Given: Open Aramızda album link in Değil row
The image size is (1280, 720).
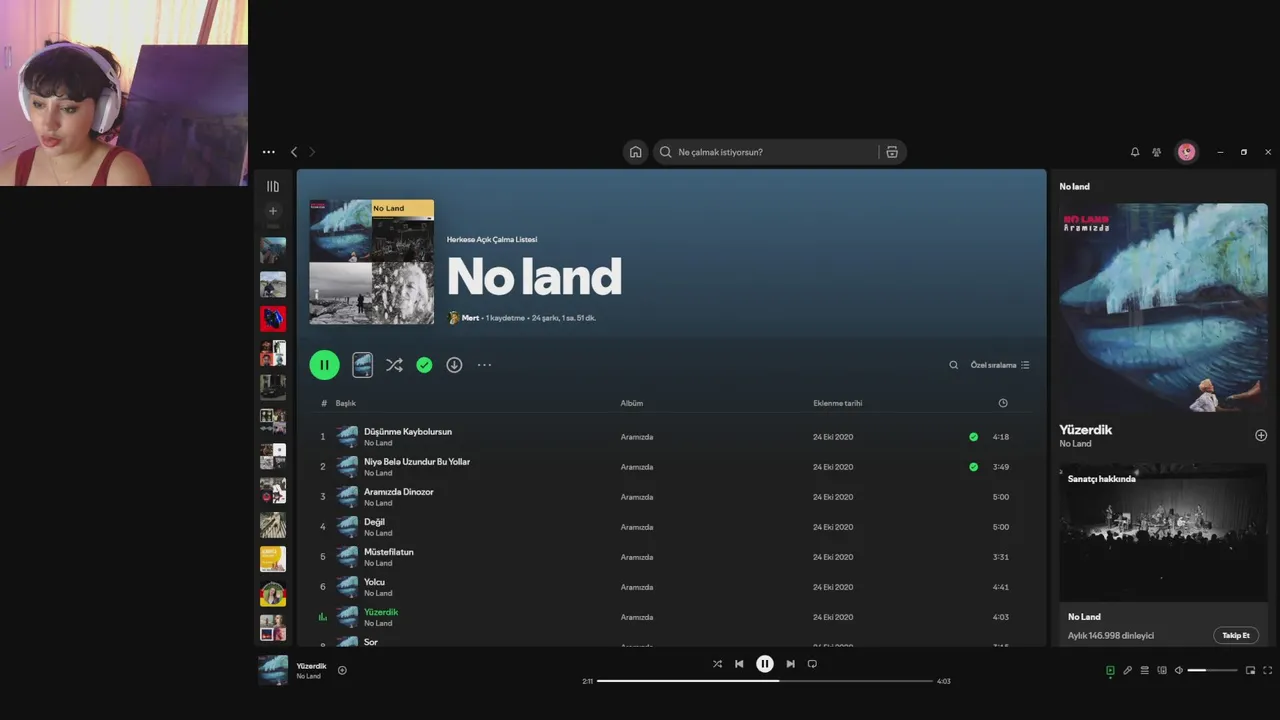Looking at the screenshot, I should point(636,527).
